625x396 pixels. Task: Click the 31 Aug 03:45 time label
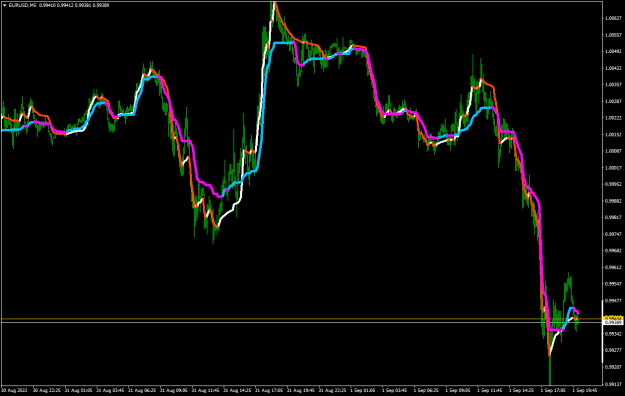[110, 390]
